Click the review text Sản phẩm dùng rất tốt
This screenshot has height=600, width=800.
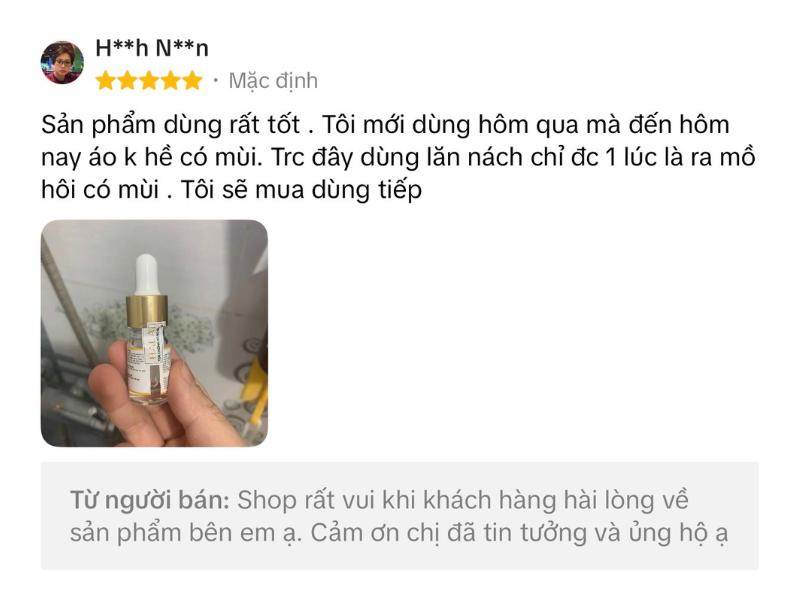tap(170, 126)
